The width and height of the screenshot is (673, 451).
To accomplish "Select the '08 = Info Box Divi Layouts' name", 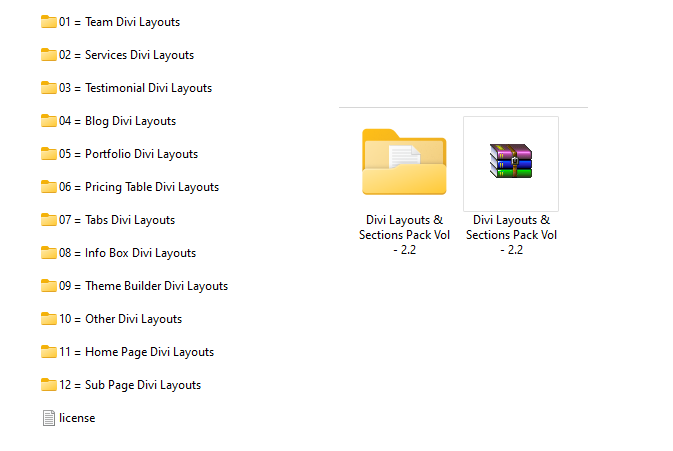I will click(127, 253).
